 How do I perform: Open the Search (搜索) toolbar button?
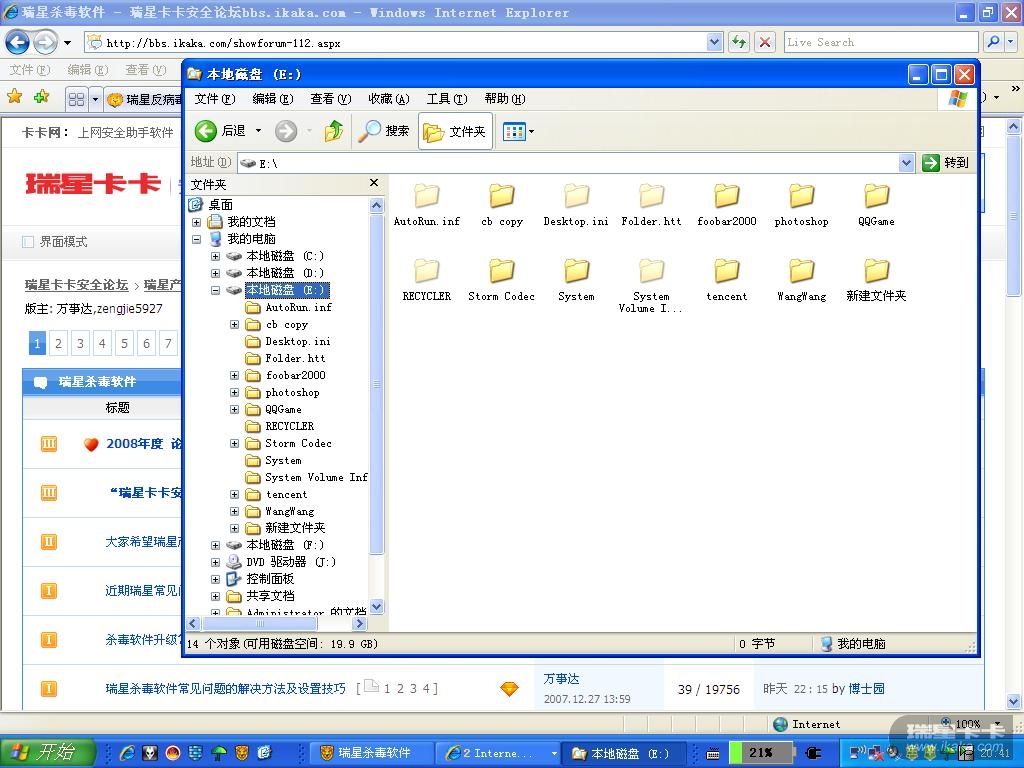(385, 131)
